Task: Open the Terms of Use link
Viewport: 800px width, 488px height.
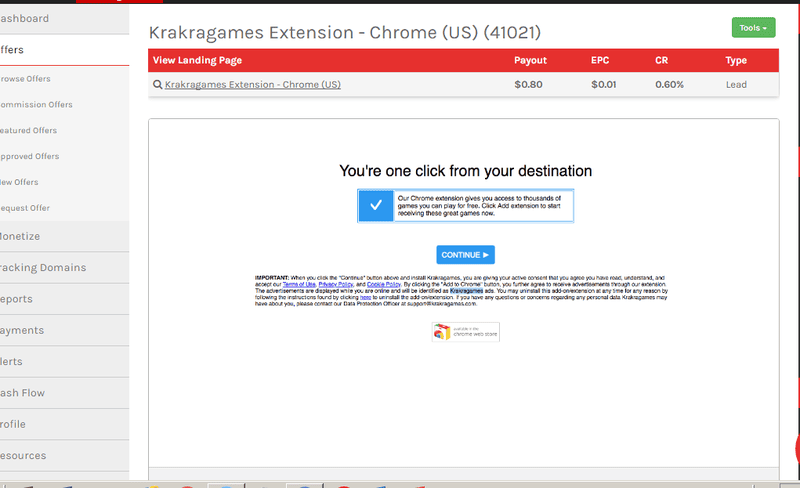Action: (x=299, y=284)
